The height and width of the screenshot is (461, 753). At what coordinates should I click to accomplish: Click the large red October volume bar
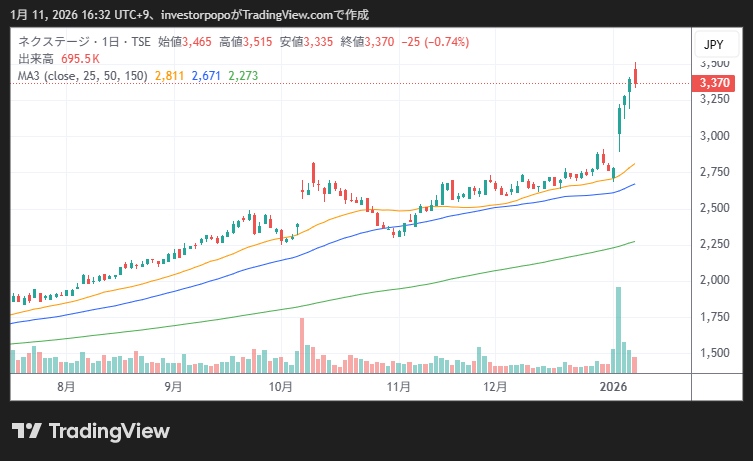point(301,346)
